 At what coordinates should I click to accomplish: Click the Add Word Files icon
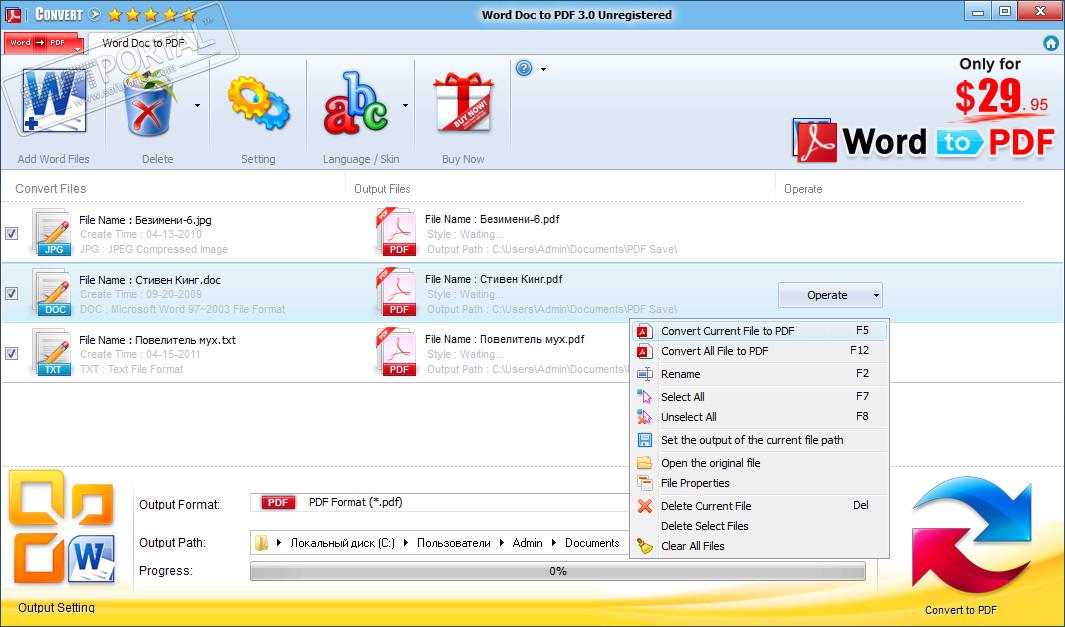54,101
